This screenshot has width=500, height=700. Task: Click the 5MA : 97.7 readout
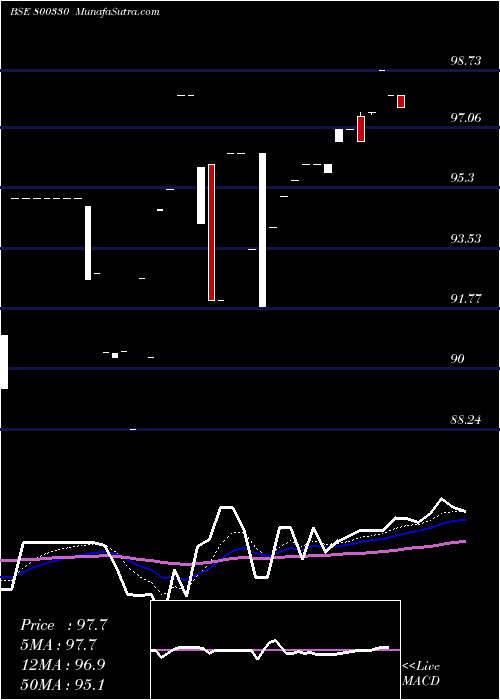point(59,645)
